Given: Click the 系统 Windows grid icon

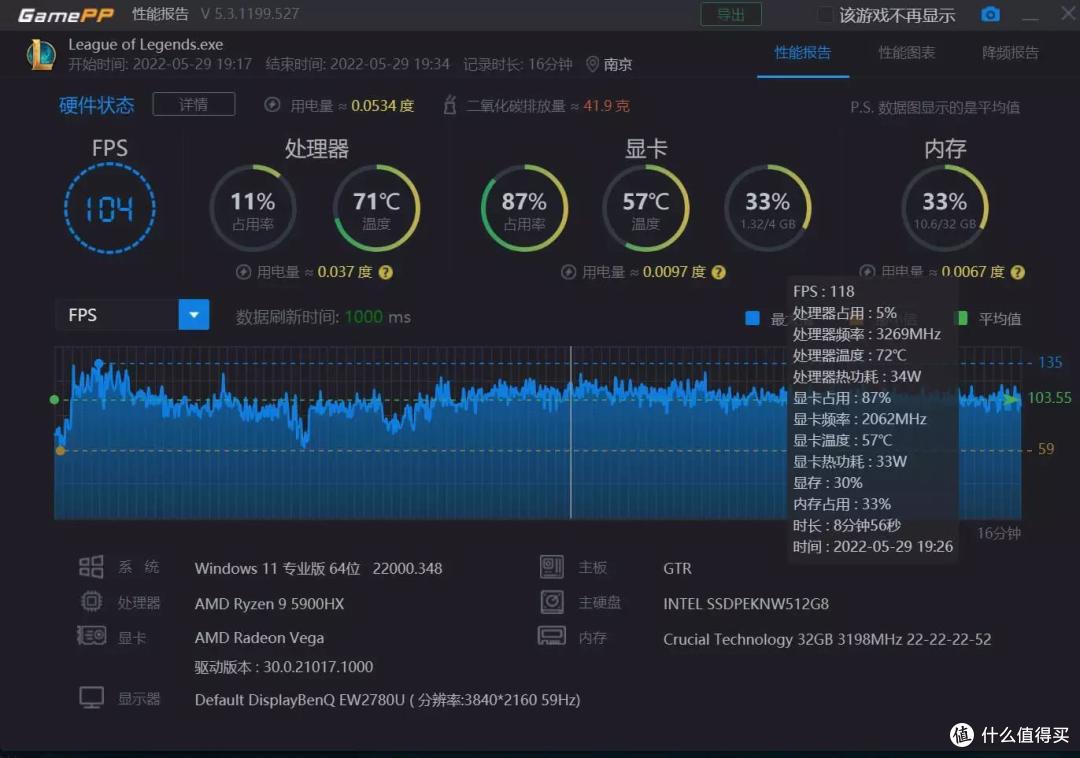Looking at the screenshot, I should (x=91, y=567).
